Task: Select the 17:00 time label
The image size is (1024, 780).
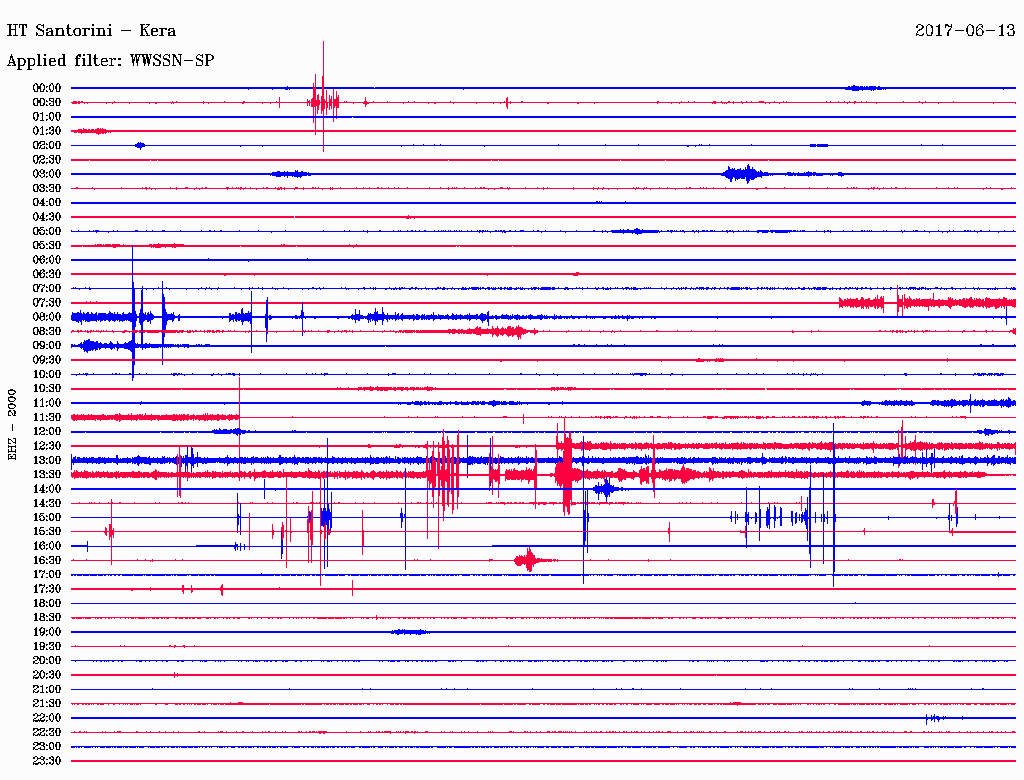Action: (47, 575)
